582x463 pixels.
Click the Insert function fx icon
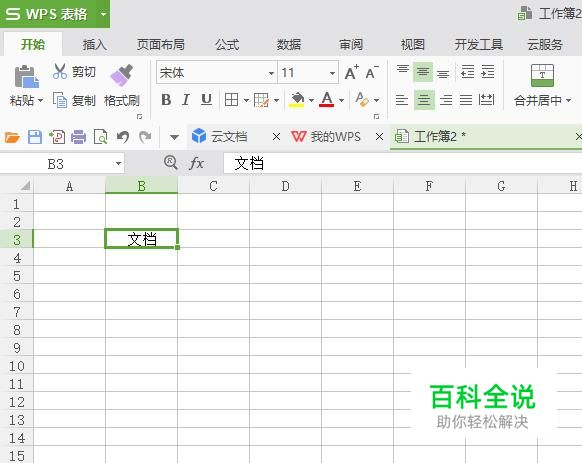[x=196, y=163]
